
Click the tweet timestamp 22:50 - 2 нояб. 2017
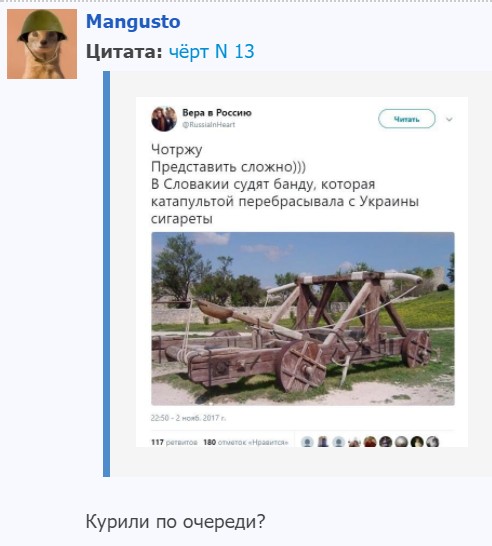tap(188, 418)
